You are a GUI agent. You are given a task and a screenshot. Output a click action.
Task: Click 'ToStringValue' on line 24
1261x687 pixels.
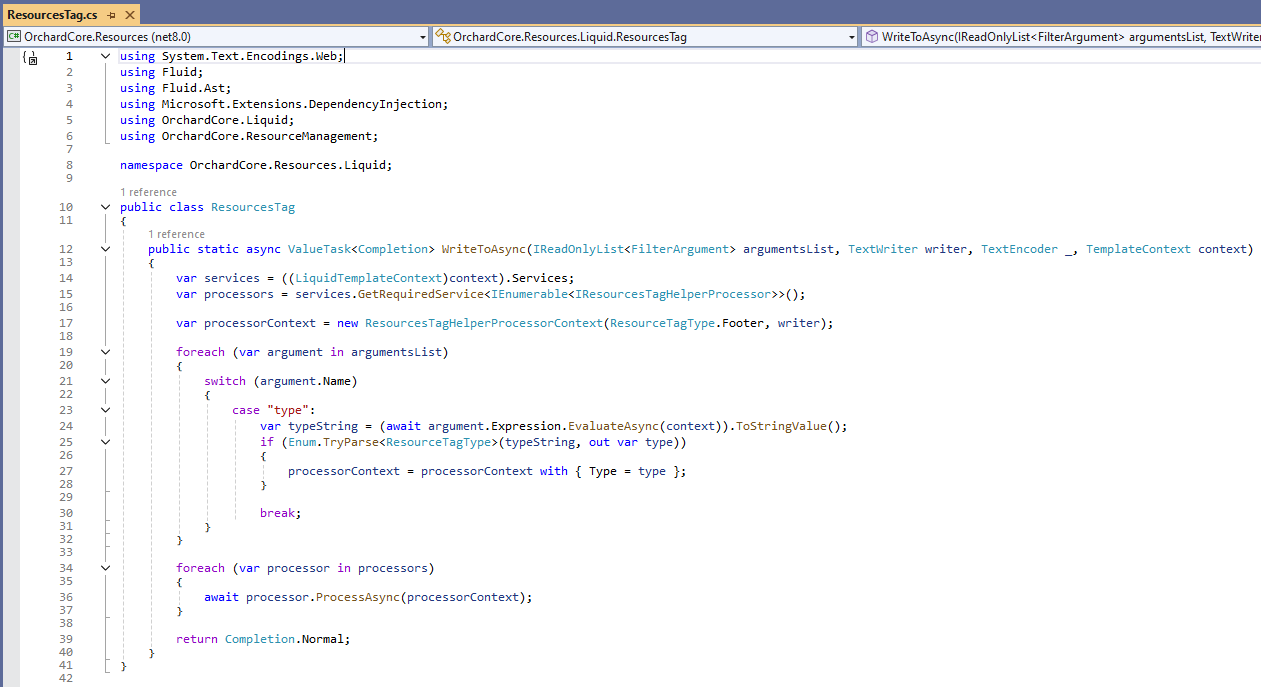(x=781, y=426)
